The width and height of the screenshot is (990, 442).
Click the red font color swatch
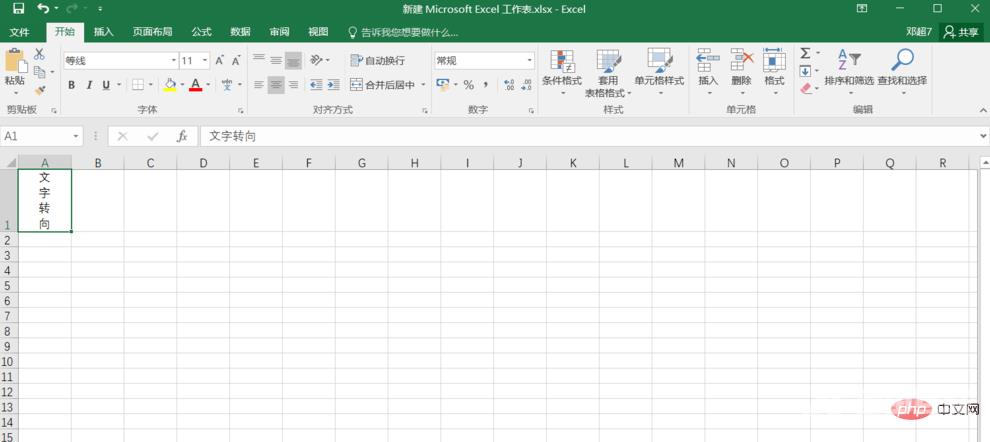[x=196, y=85]
